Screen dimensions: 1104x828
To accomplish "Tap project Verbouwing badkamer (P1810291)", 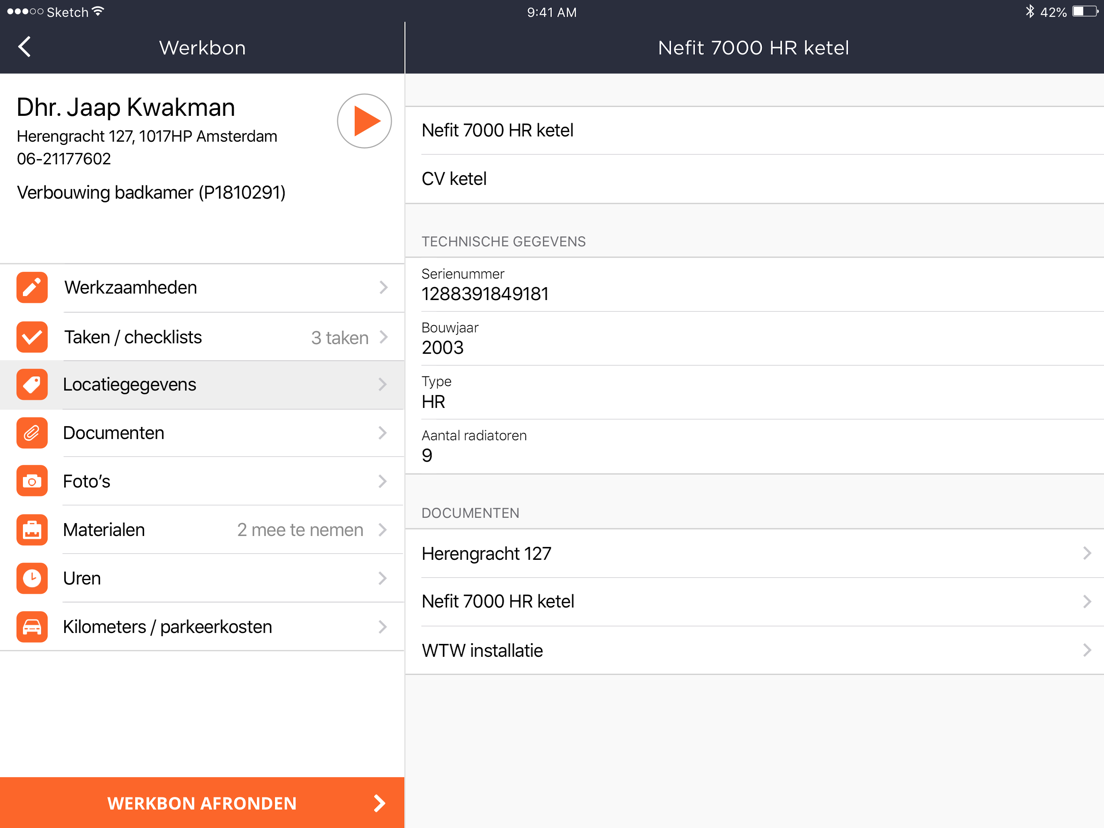I will [151, 193].
